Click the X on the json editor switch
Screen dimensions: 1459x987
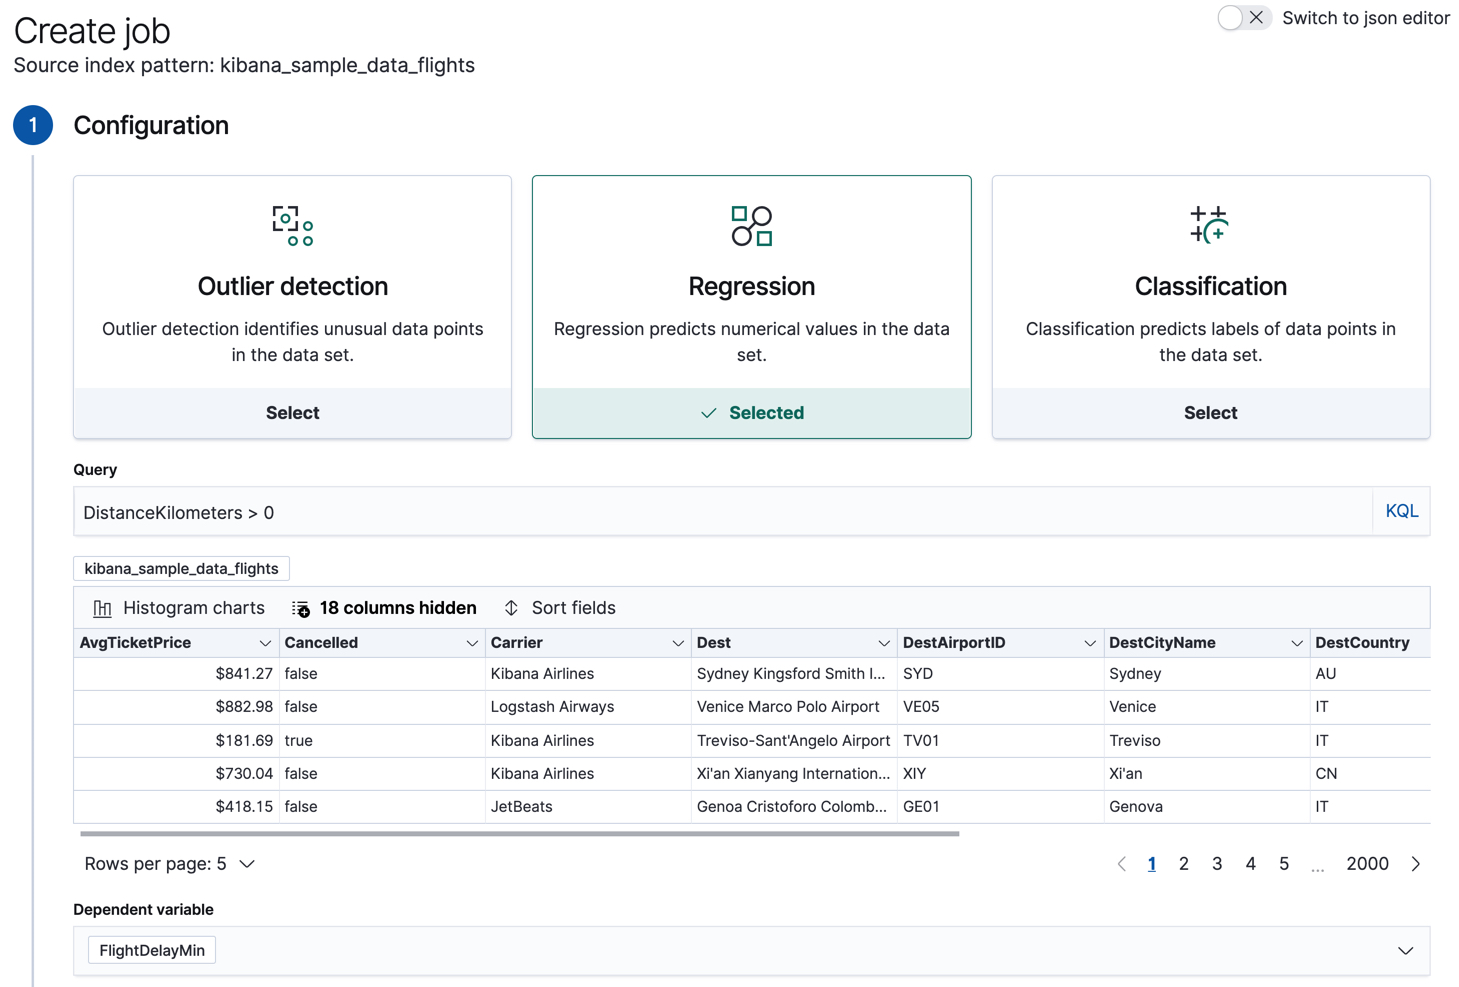(1258, 18)
